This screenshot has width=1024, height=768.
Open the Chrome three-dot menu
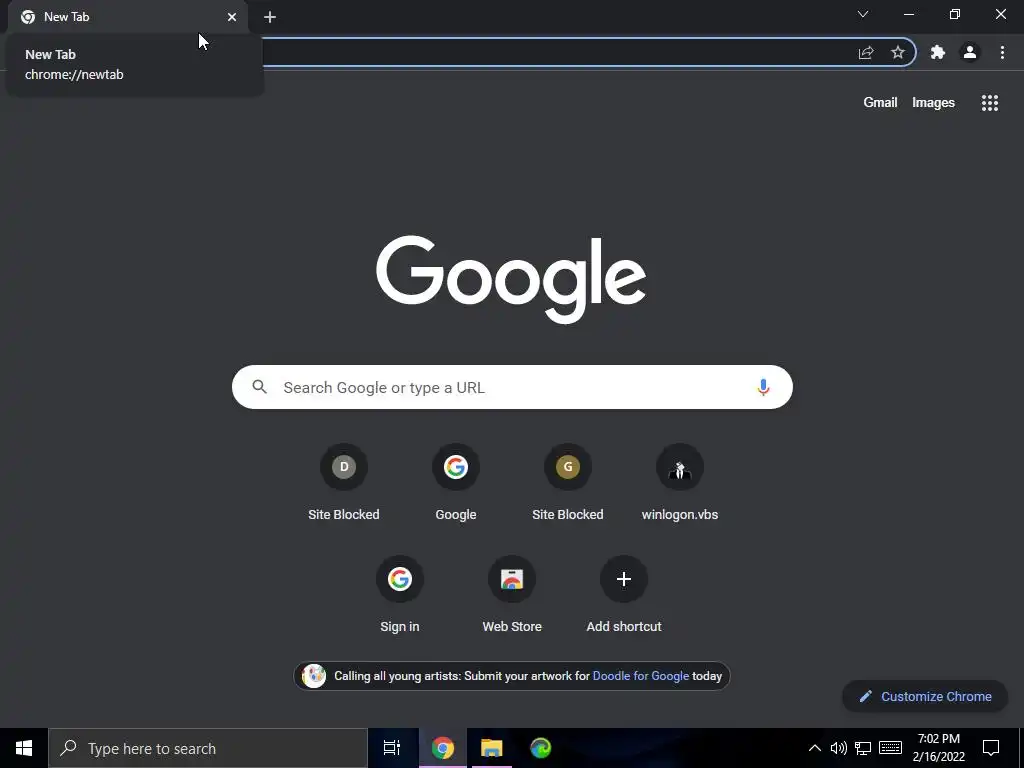1002,52
